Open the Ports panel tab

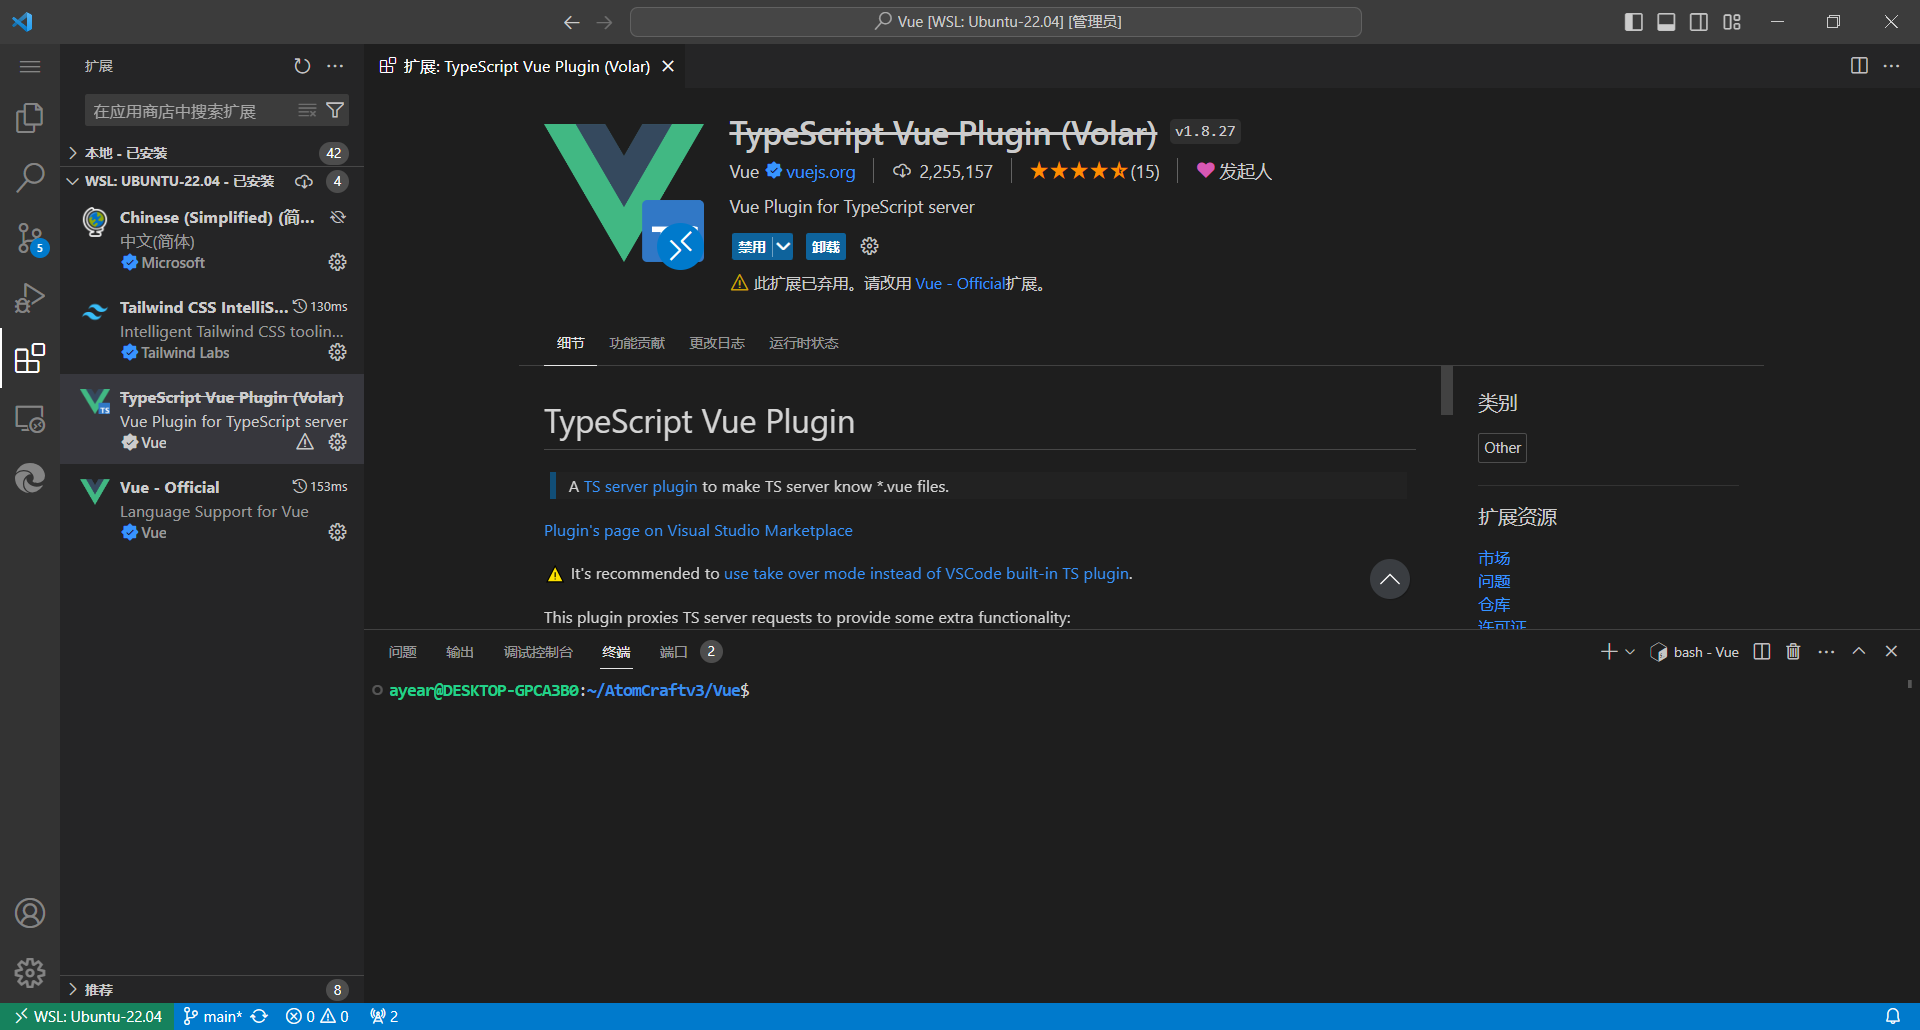[x=674, y=652]
